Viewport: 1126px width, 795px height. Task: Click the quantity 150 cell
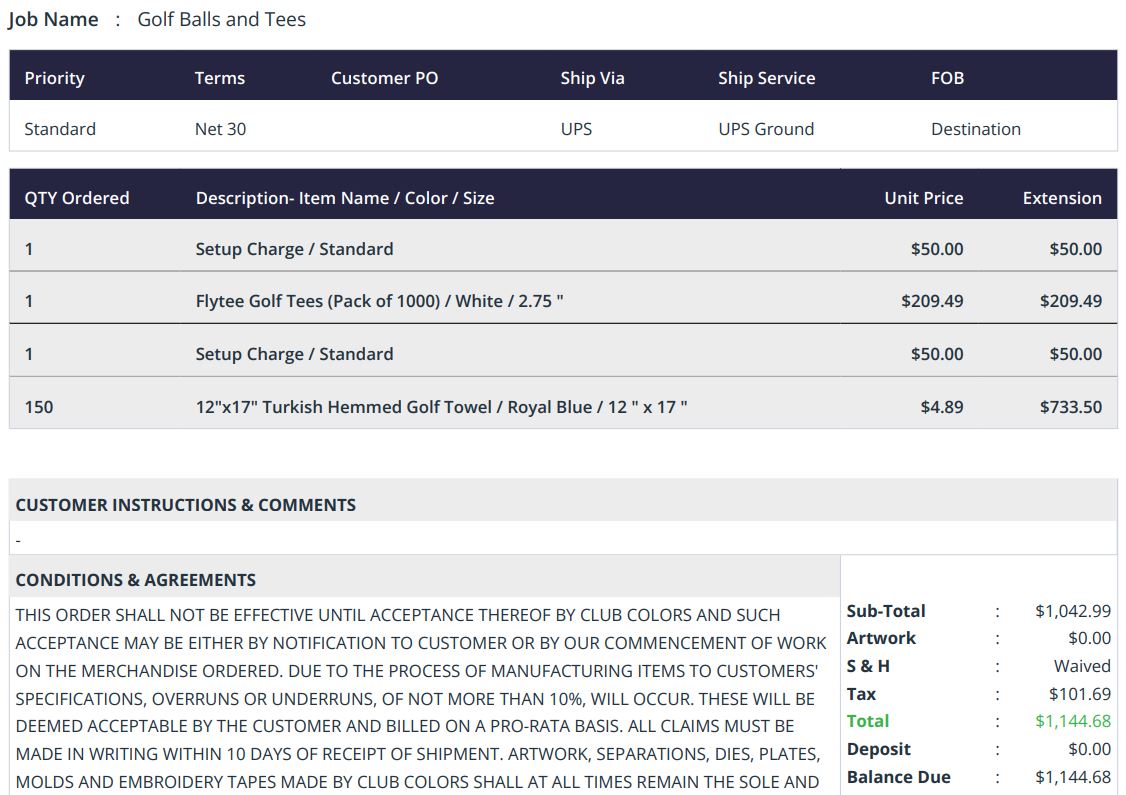[x=39, y=407]
